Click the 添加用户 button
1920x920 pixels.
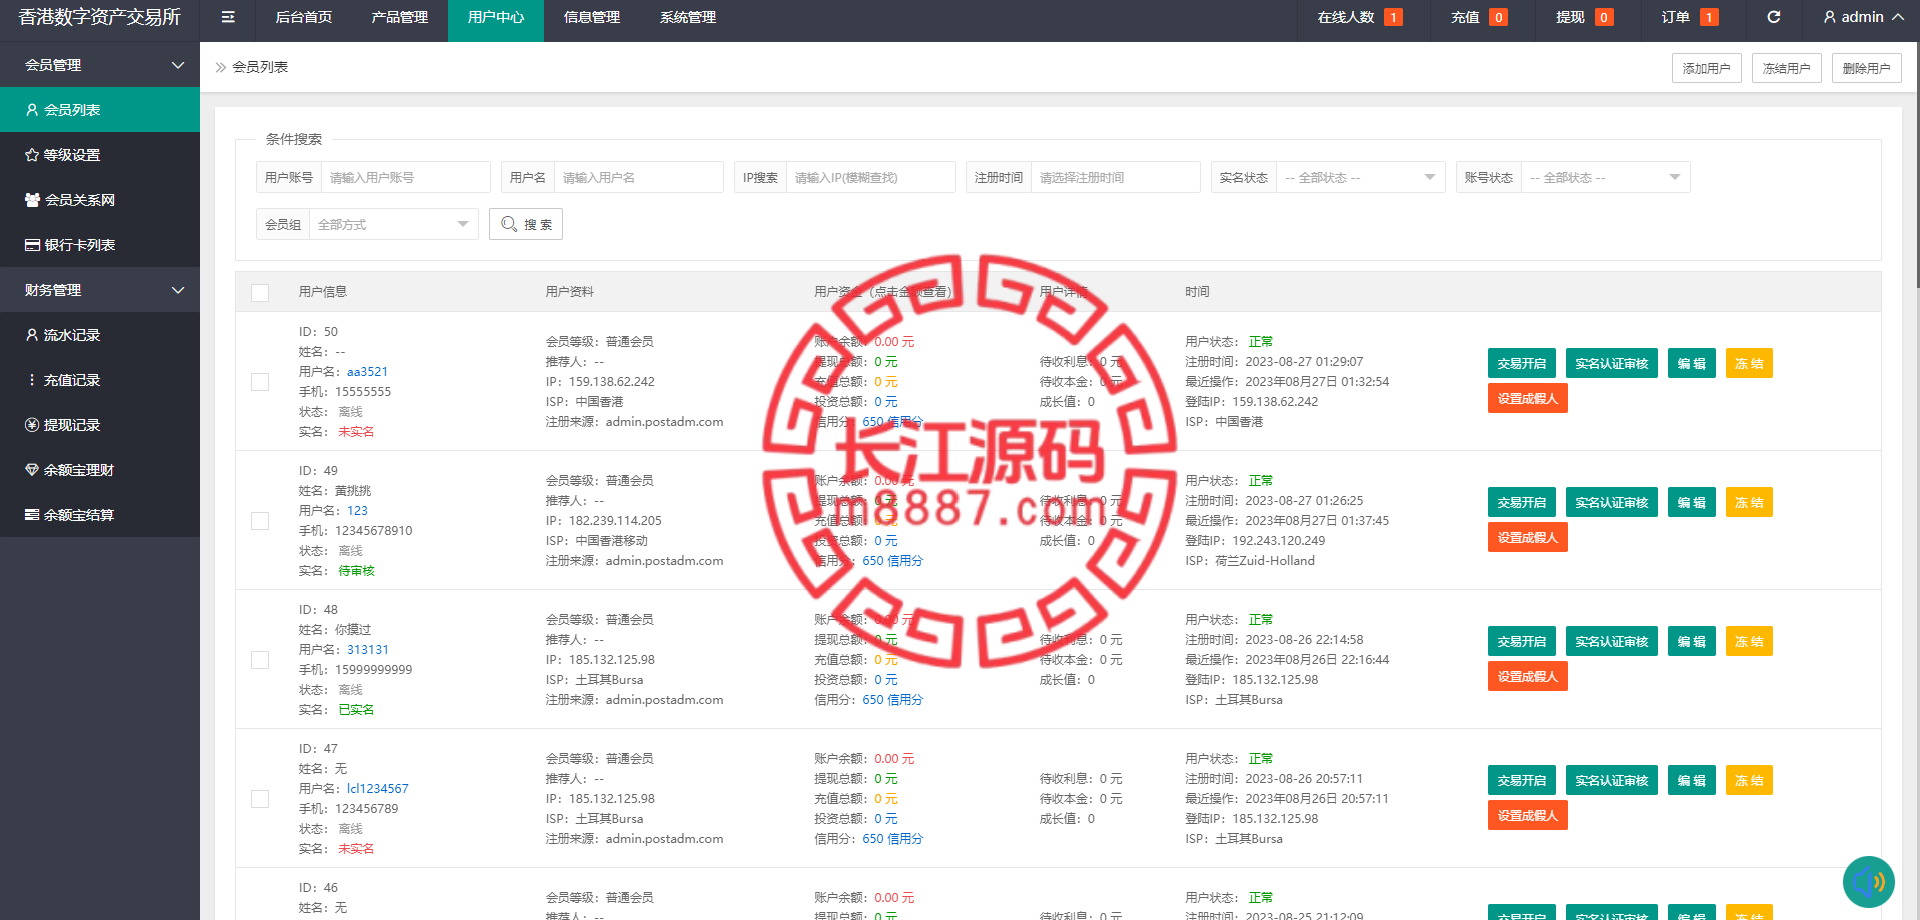pyautogui.click(x=1707, y=68)
